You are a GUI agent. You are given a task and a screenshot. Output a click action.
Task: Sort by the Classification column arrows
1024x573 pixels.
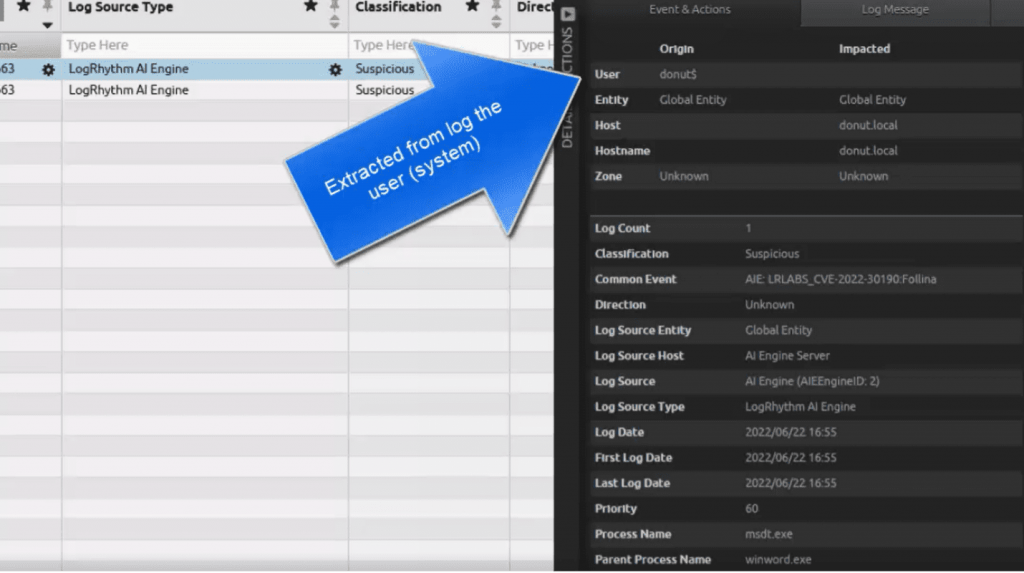[x=496, y=22]
